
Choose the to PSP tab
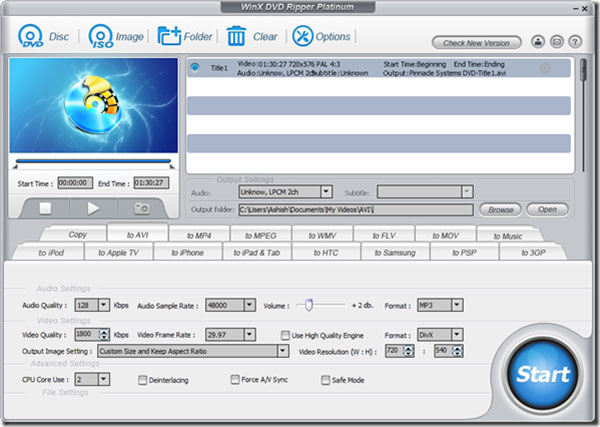464,253
